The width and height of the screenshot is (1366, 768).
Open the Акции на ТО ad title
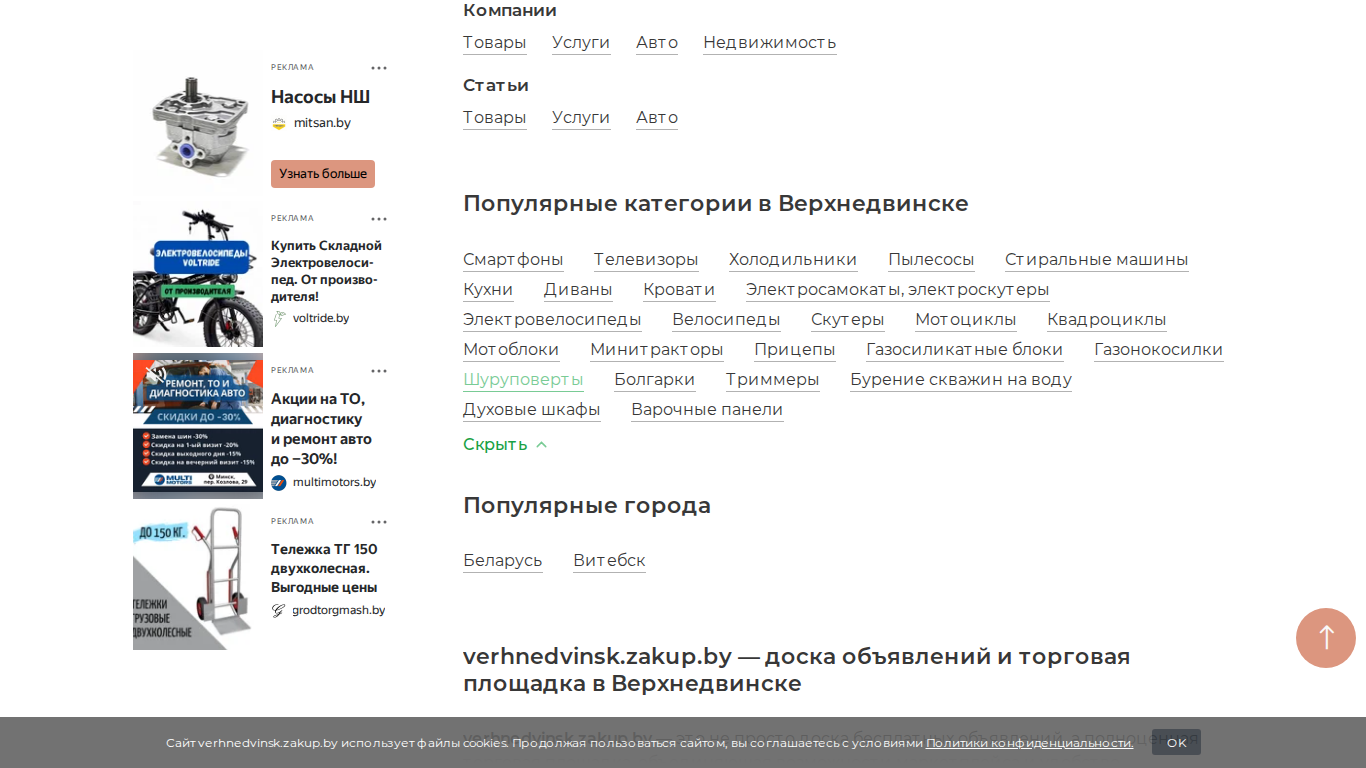tap(321, 429)
